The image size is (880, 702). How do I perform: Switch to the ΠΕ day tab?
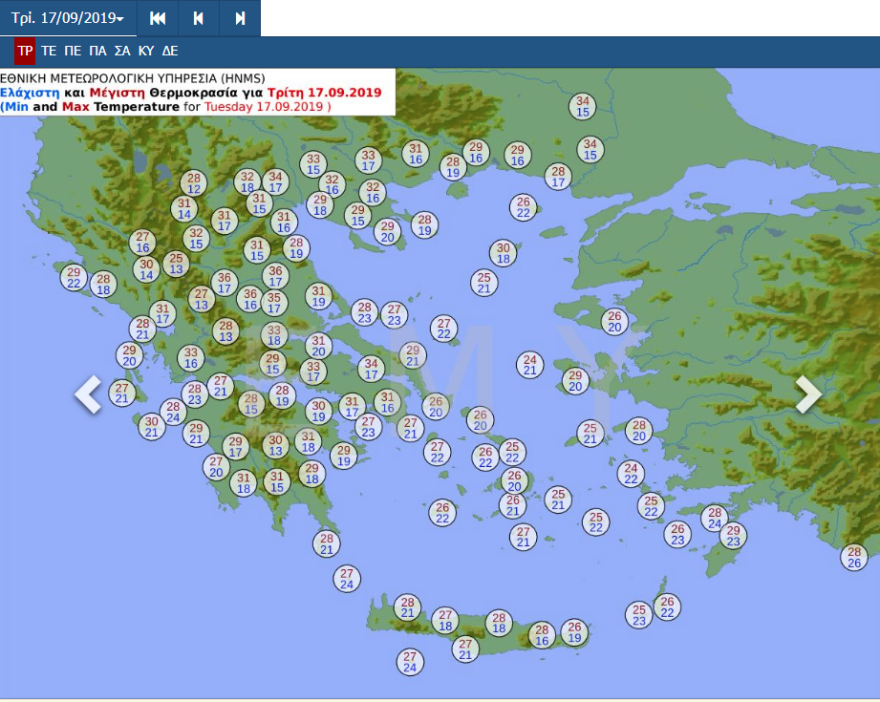coord(73,51)
